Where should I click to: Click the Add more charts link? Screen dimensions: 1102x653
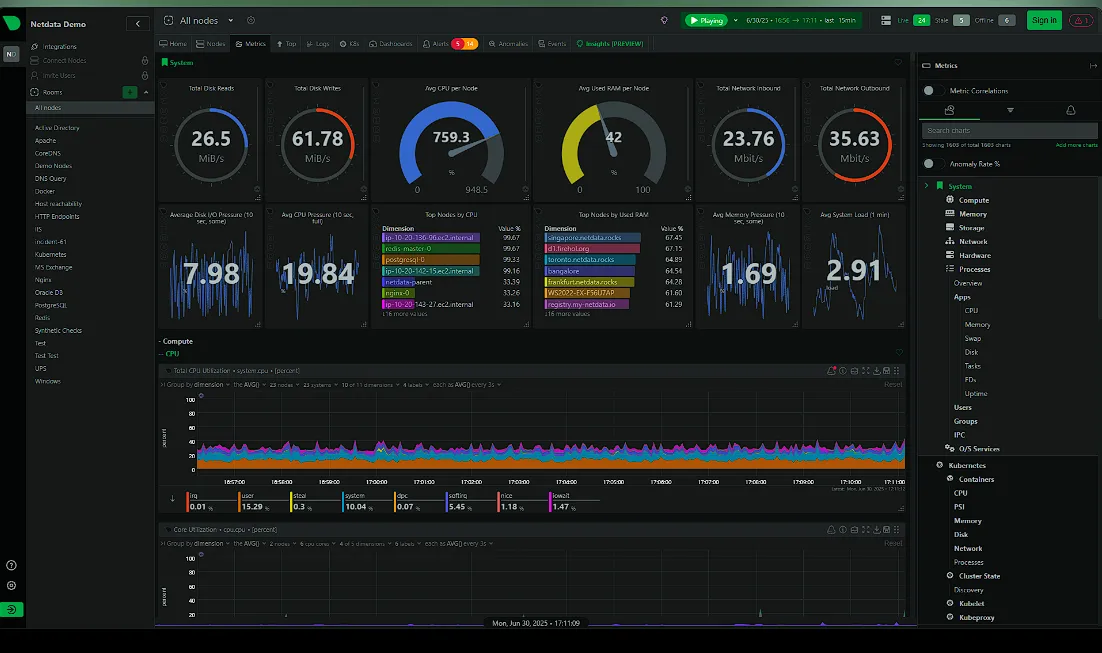pos(1076,145)
